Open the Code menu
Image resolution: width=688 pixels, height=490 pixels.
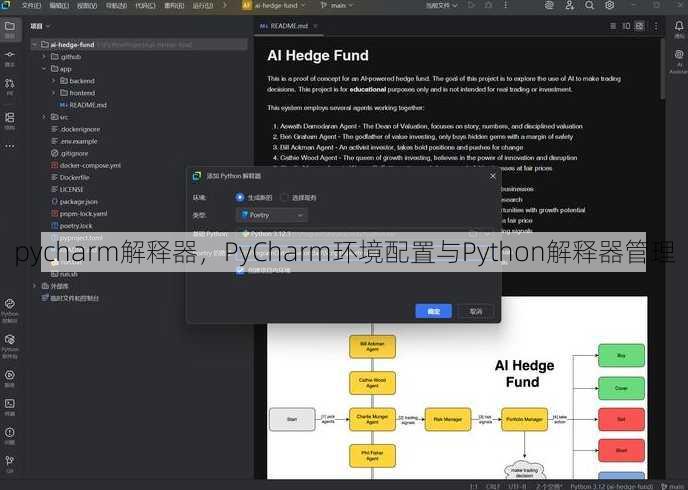tap(145, 6)
